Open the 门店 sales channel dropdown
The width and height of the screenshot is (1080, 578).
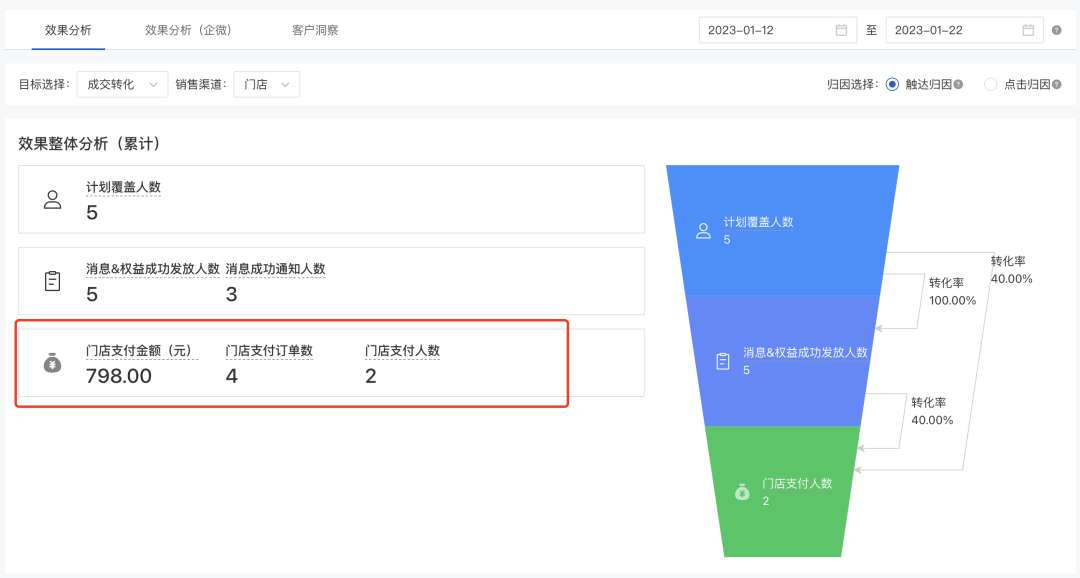click(x=266, y=84)
